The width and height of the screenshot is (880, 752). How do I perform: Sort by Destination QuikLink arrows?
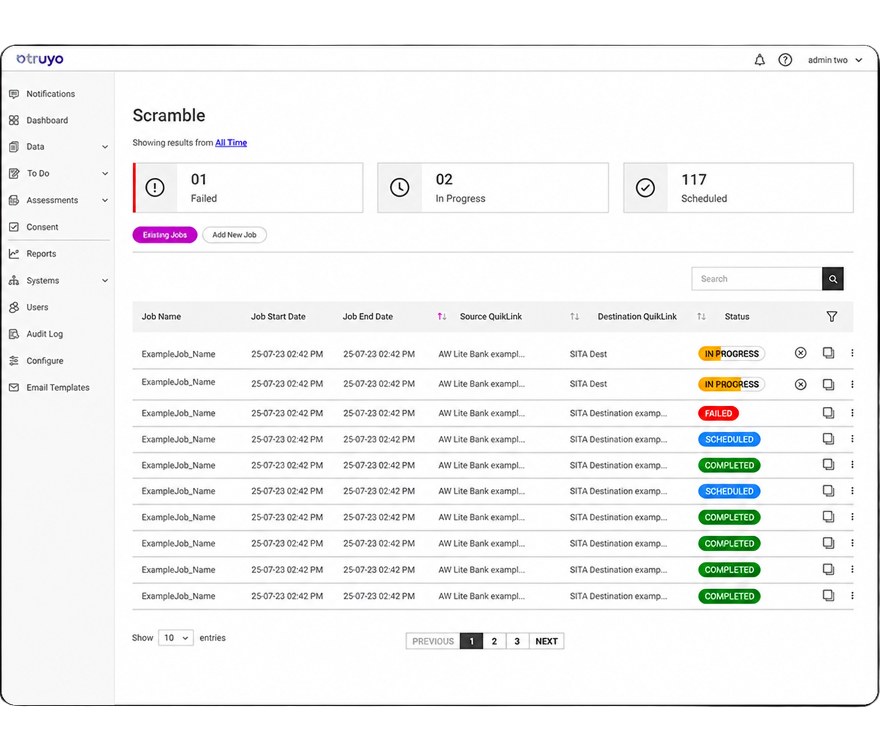click(701, 317)
